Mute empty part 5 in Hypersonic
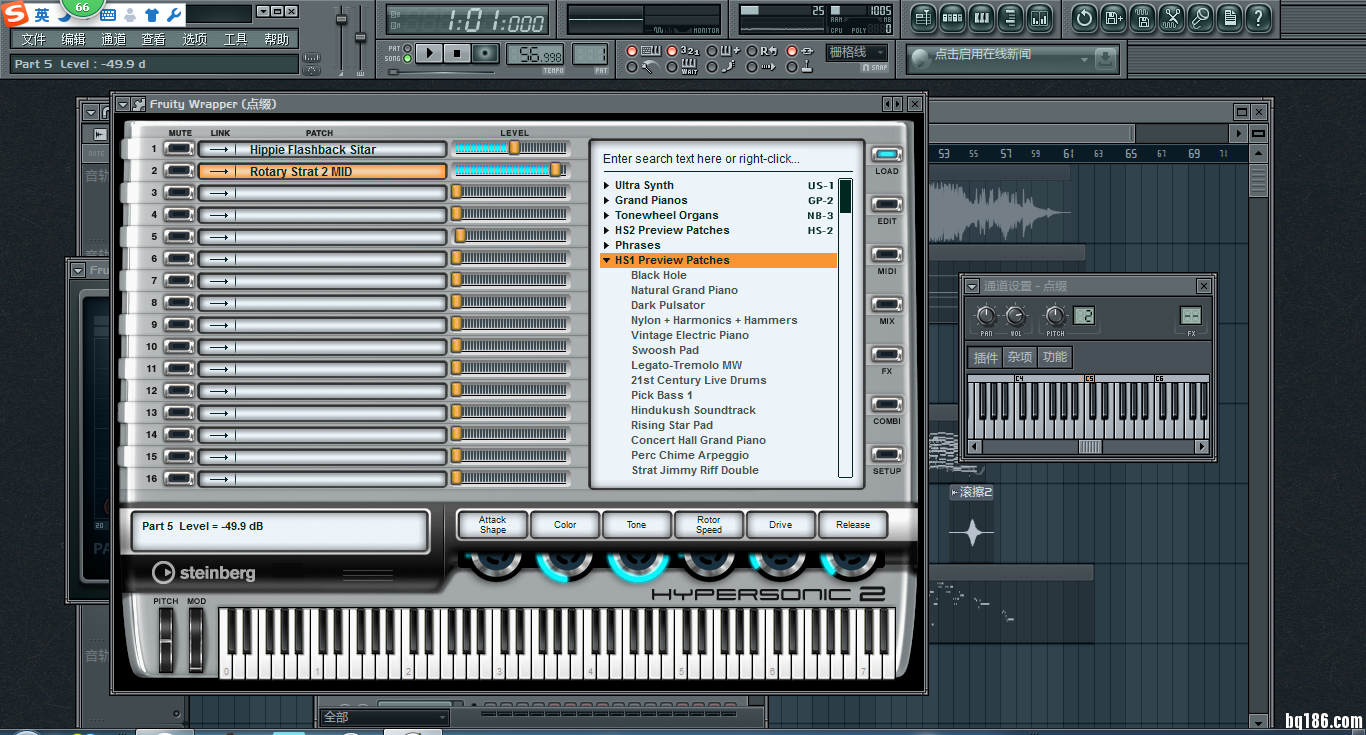This screenshot has width=1366, height=735. coord(179,237)
